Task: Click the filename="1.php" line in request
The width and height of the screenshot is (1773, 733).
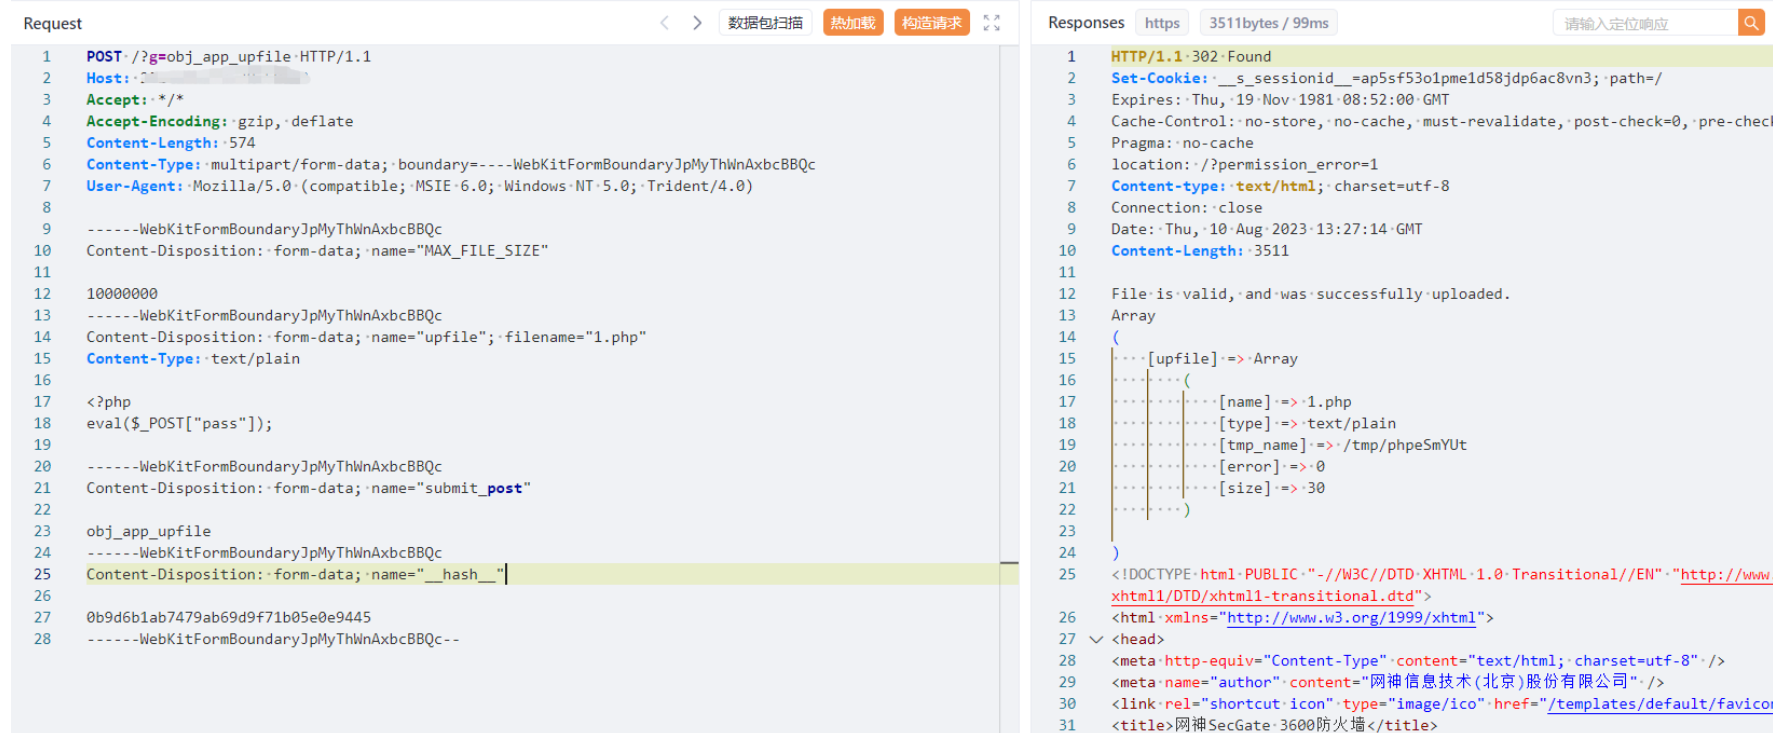Action: pyautogui.click(x=366, y=337)
